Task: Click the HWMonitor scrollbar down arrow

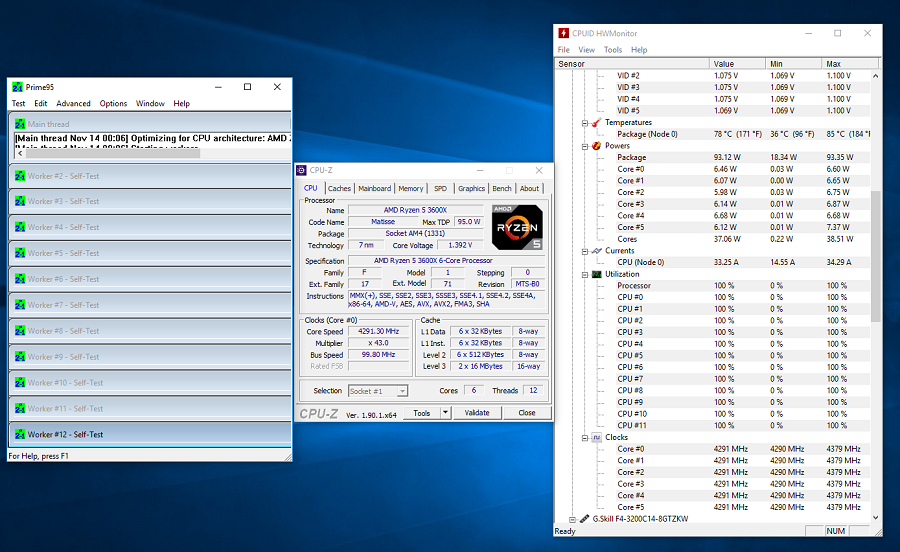Action: tap(875, 518)
